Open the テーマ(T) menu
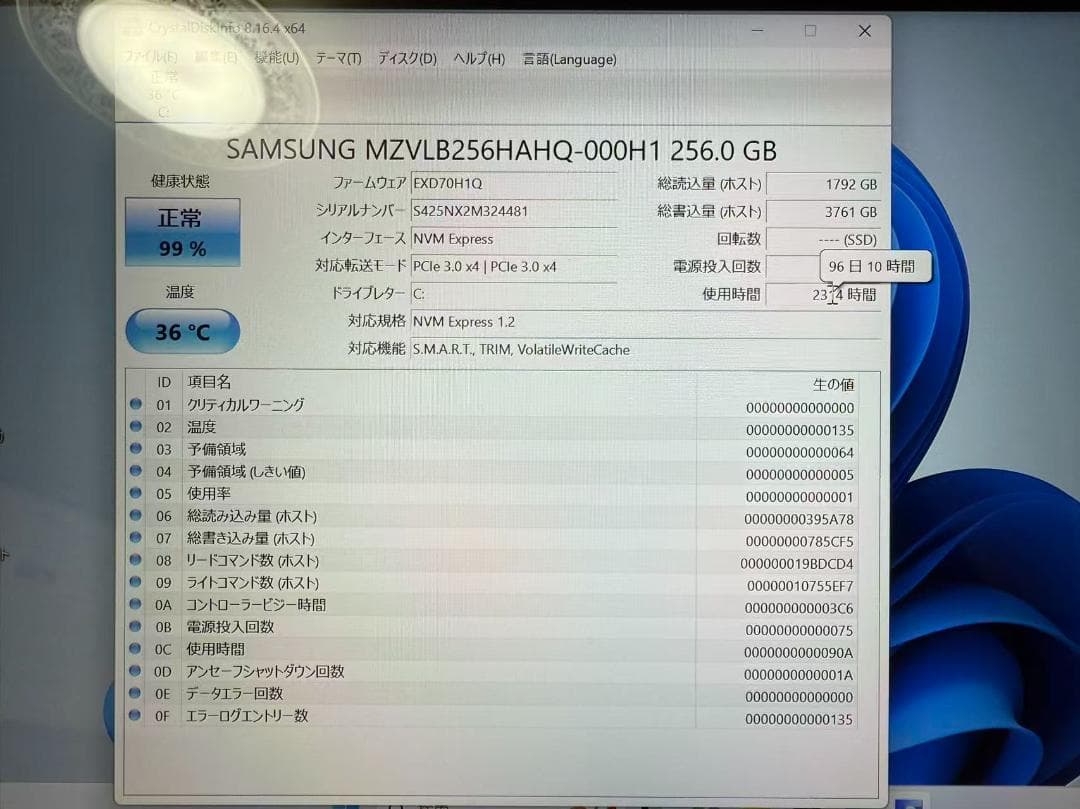The height and width of the screenshot is (809, 1080). 337,60
